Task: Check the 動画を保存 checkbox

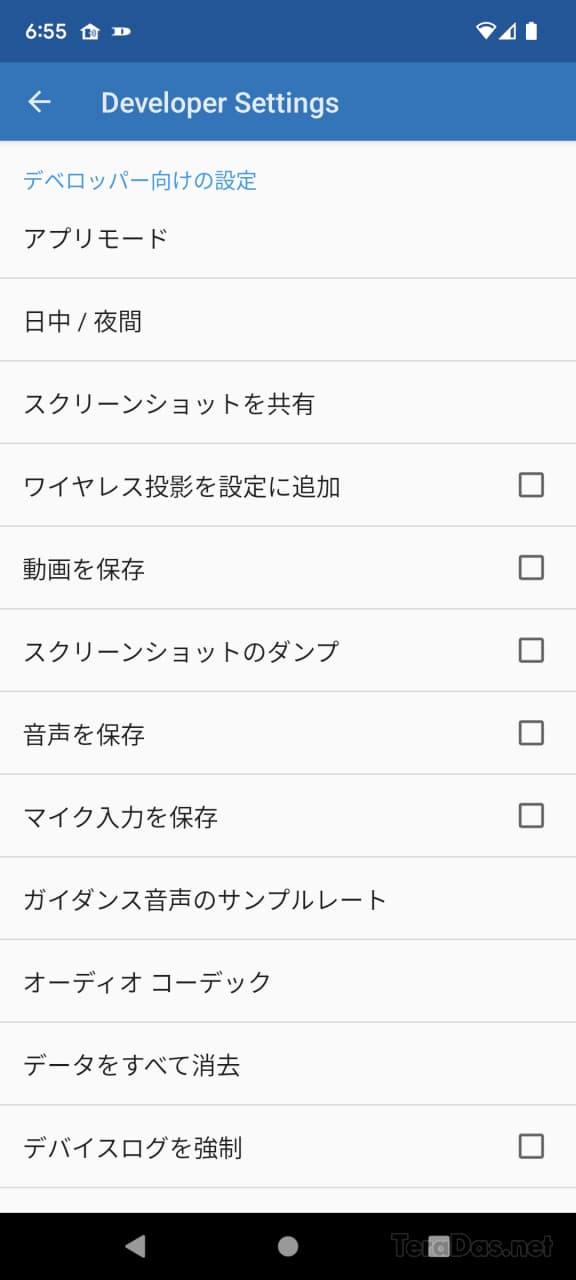Action: pos(531,568)
